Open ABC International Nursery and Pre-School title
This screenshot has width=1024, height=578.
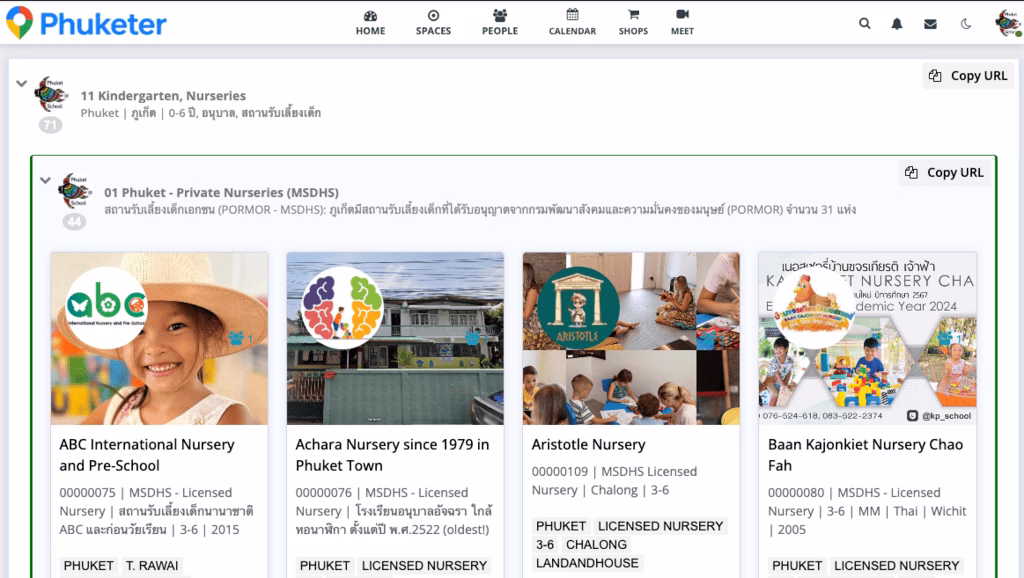coord(147,455)
